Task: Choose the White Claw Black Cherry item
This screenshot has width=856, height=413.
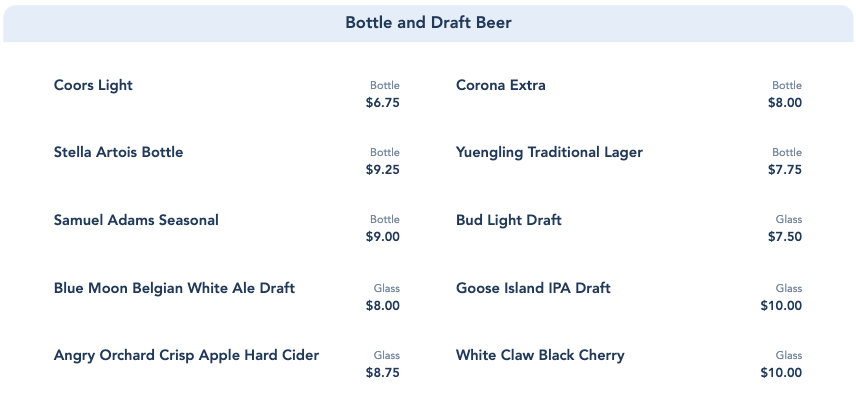Action: [x=540, y=356]
